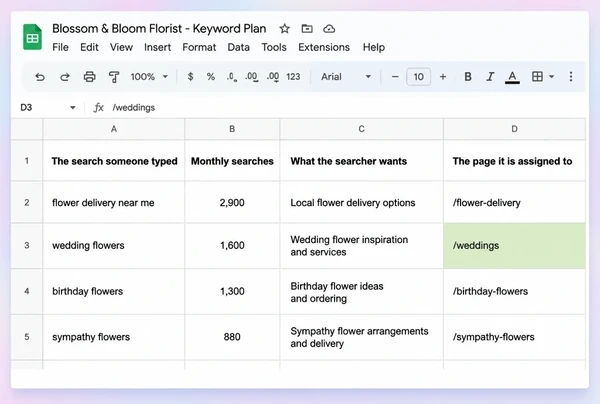
Task: Open the Help menu
Action: [373, 47]
